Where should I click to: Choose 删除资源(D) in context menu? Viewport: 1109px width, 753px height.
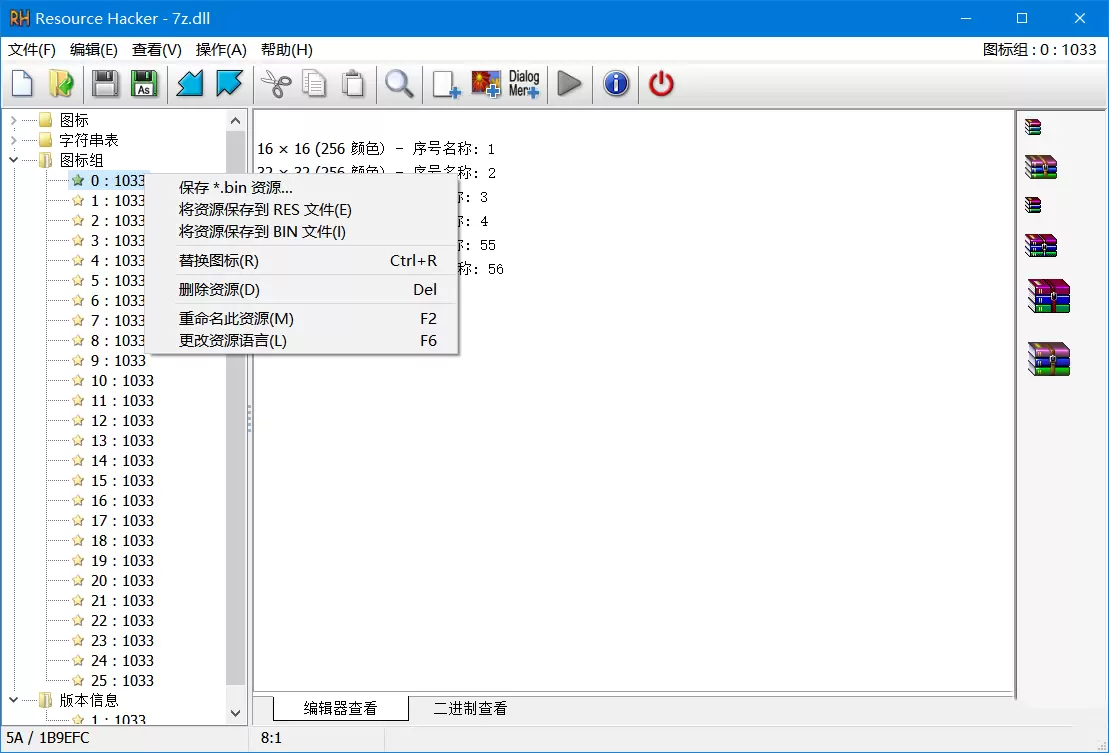coord(302,289)
